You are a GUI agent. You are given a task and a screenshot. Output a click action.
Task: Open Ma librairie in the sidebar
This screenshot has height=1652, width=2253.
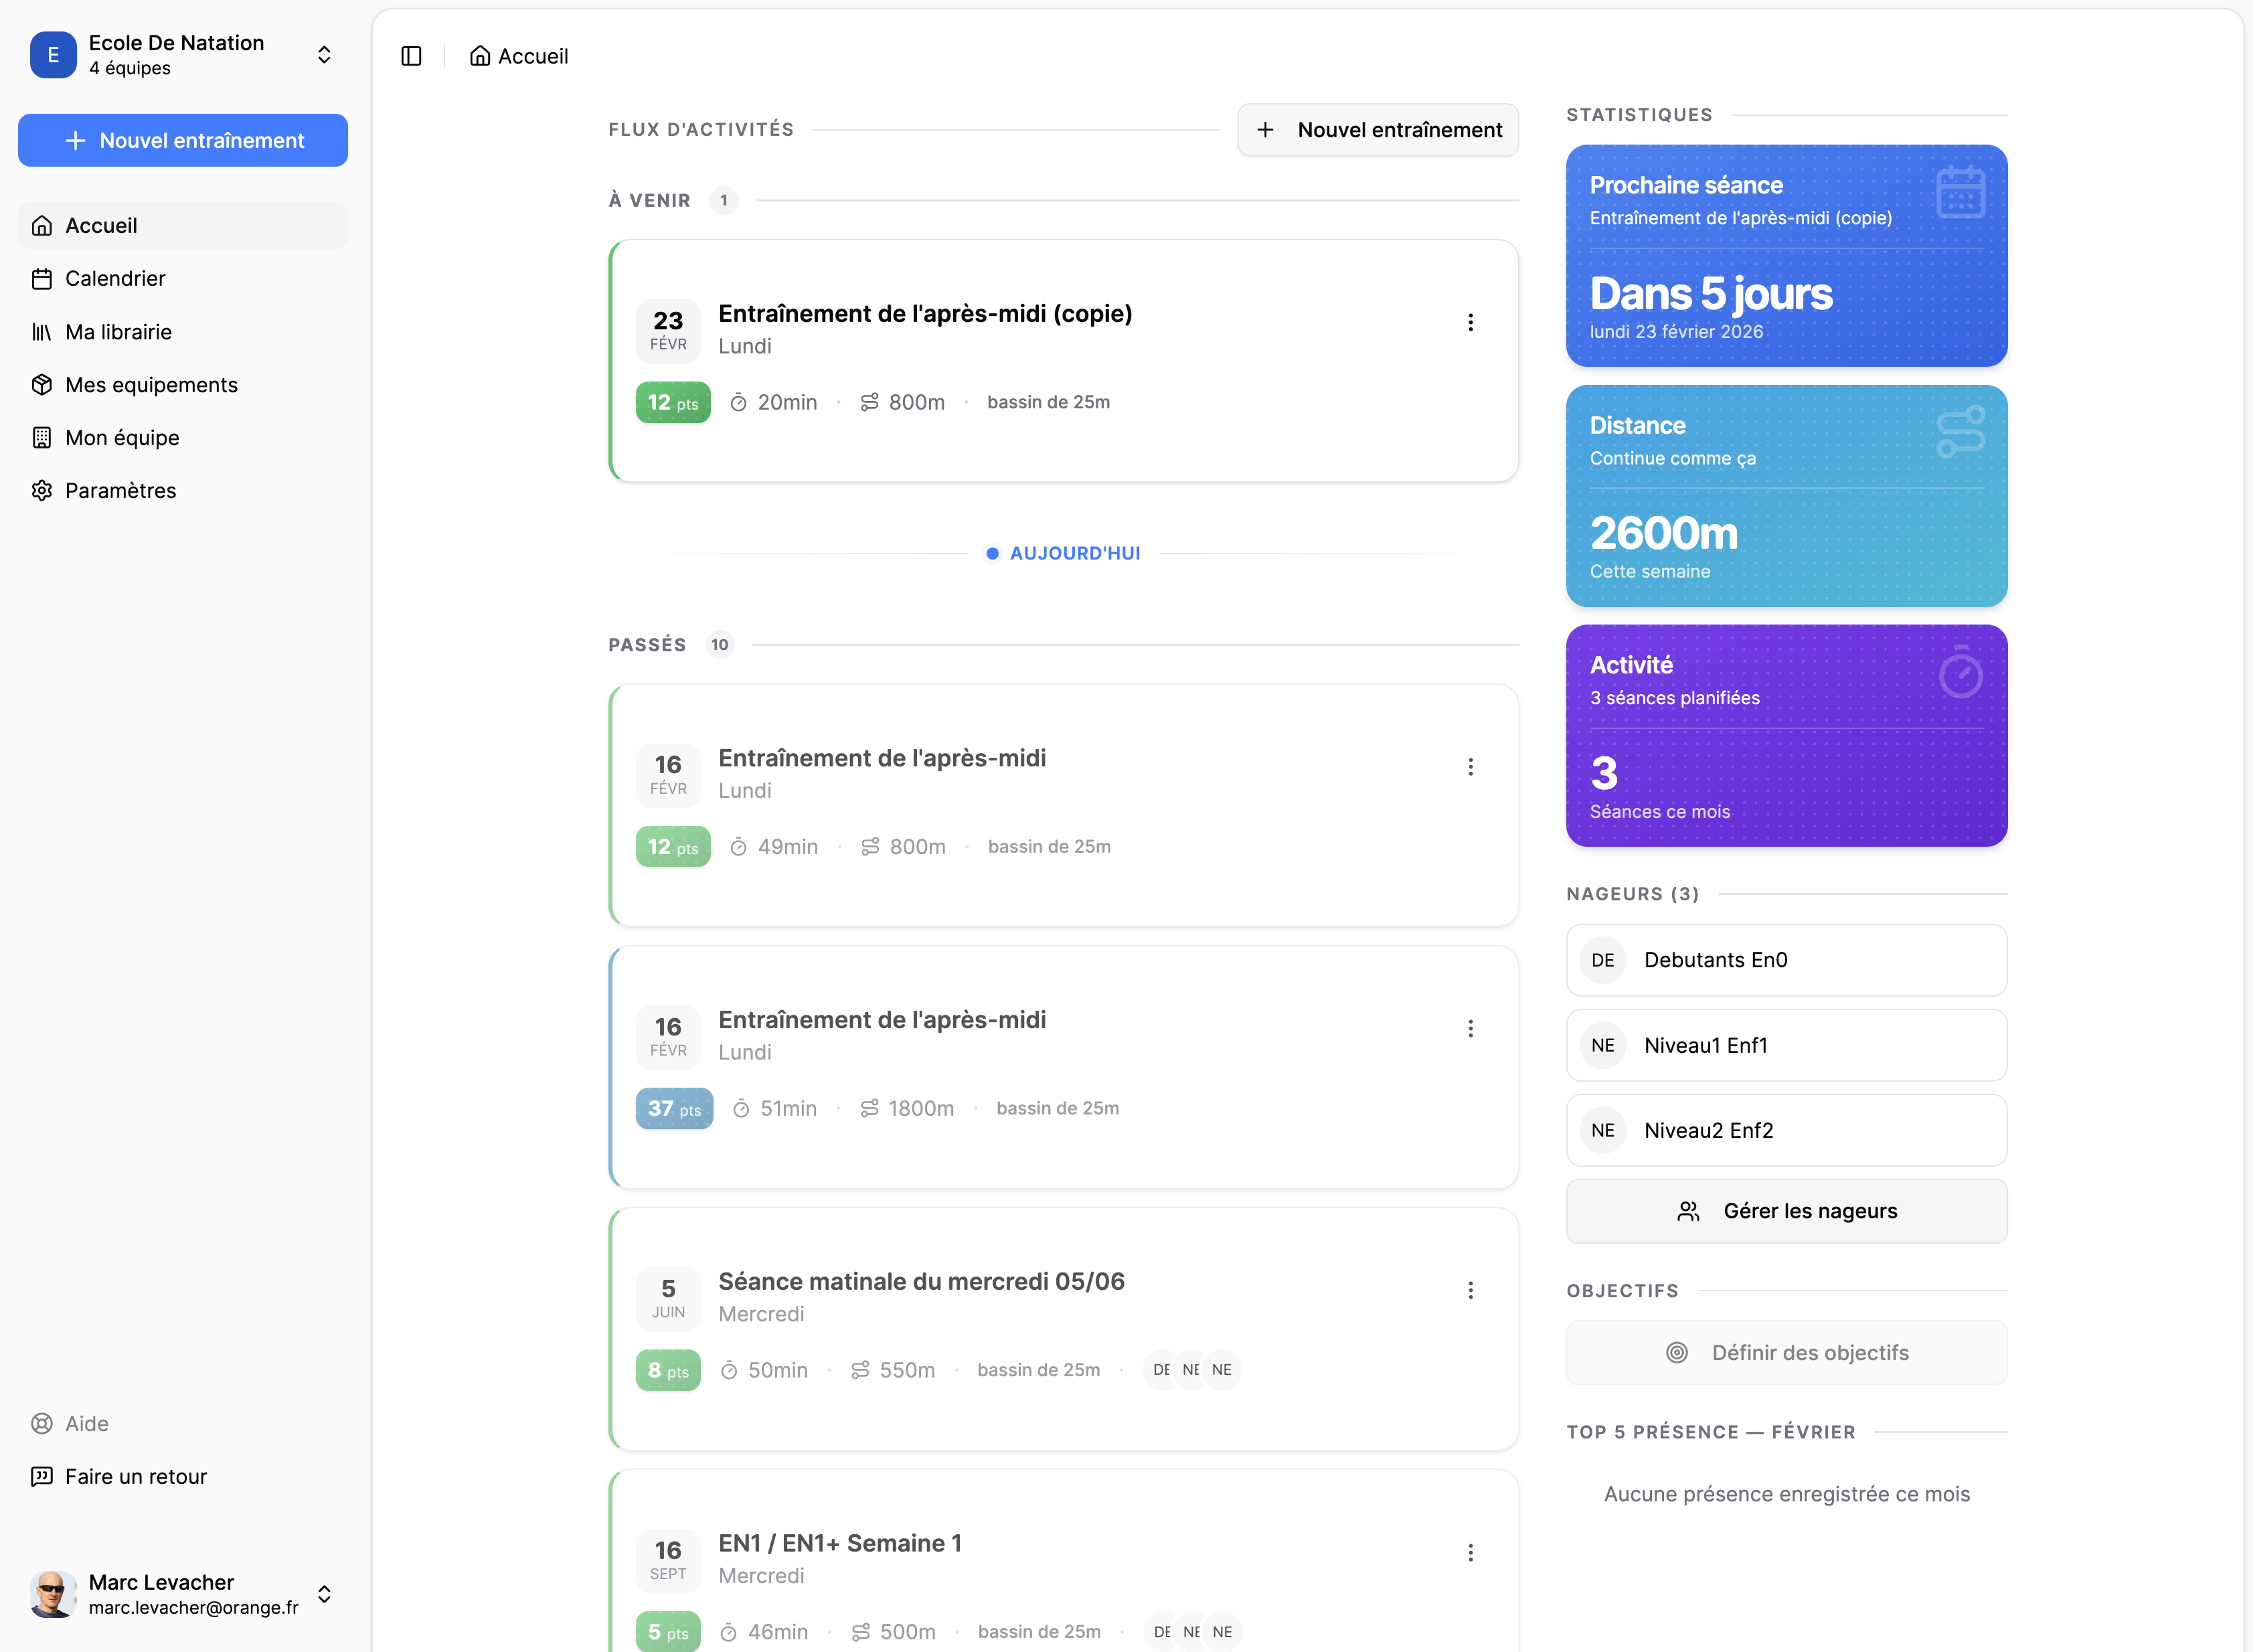click(x=118, y=332)
